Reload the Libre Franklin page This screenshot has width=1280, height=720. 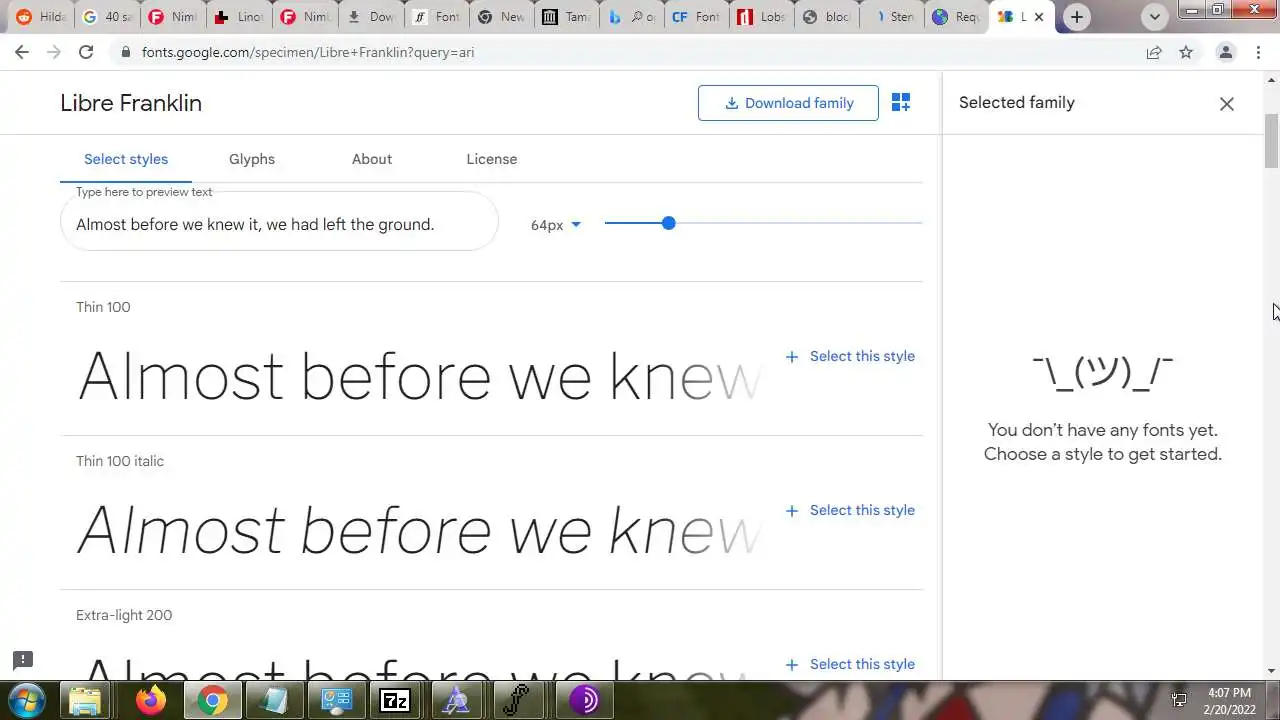tap(86, 52)
